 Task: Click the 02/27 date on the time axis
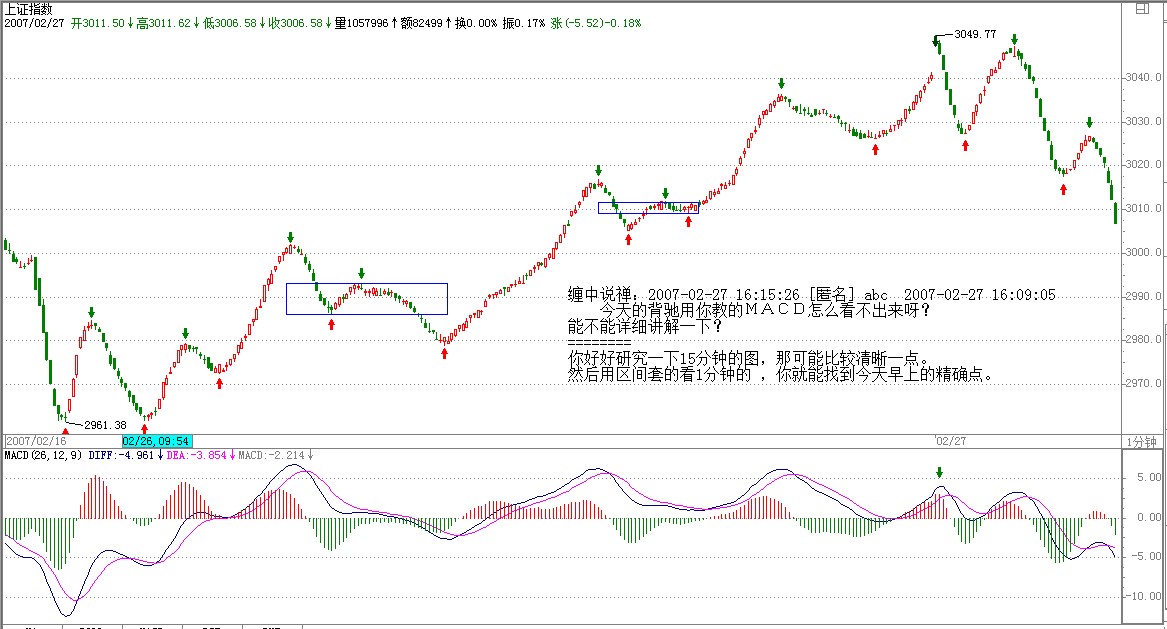point(949,440)
